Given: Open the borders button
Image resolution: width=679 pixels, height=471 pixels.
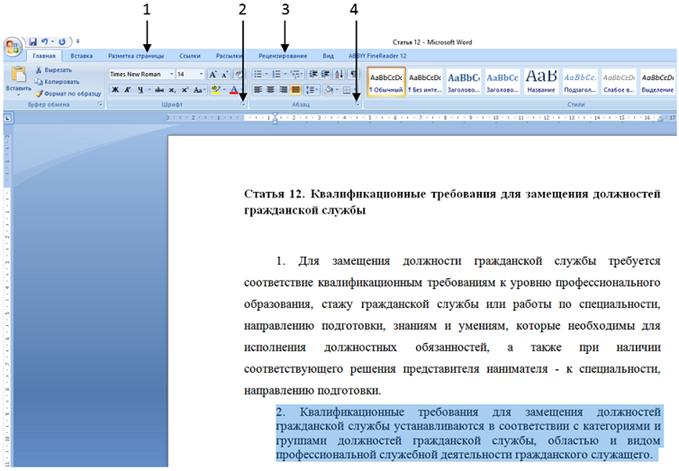Looking at the screenshot, I should (346, 90).
